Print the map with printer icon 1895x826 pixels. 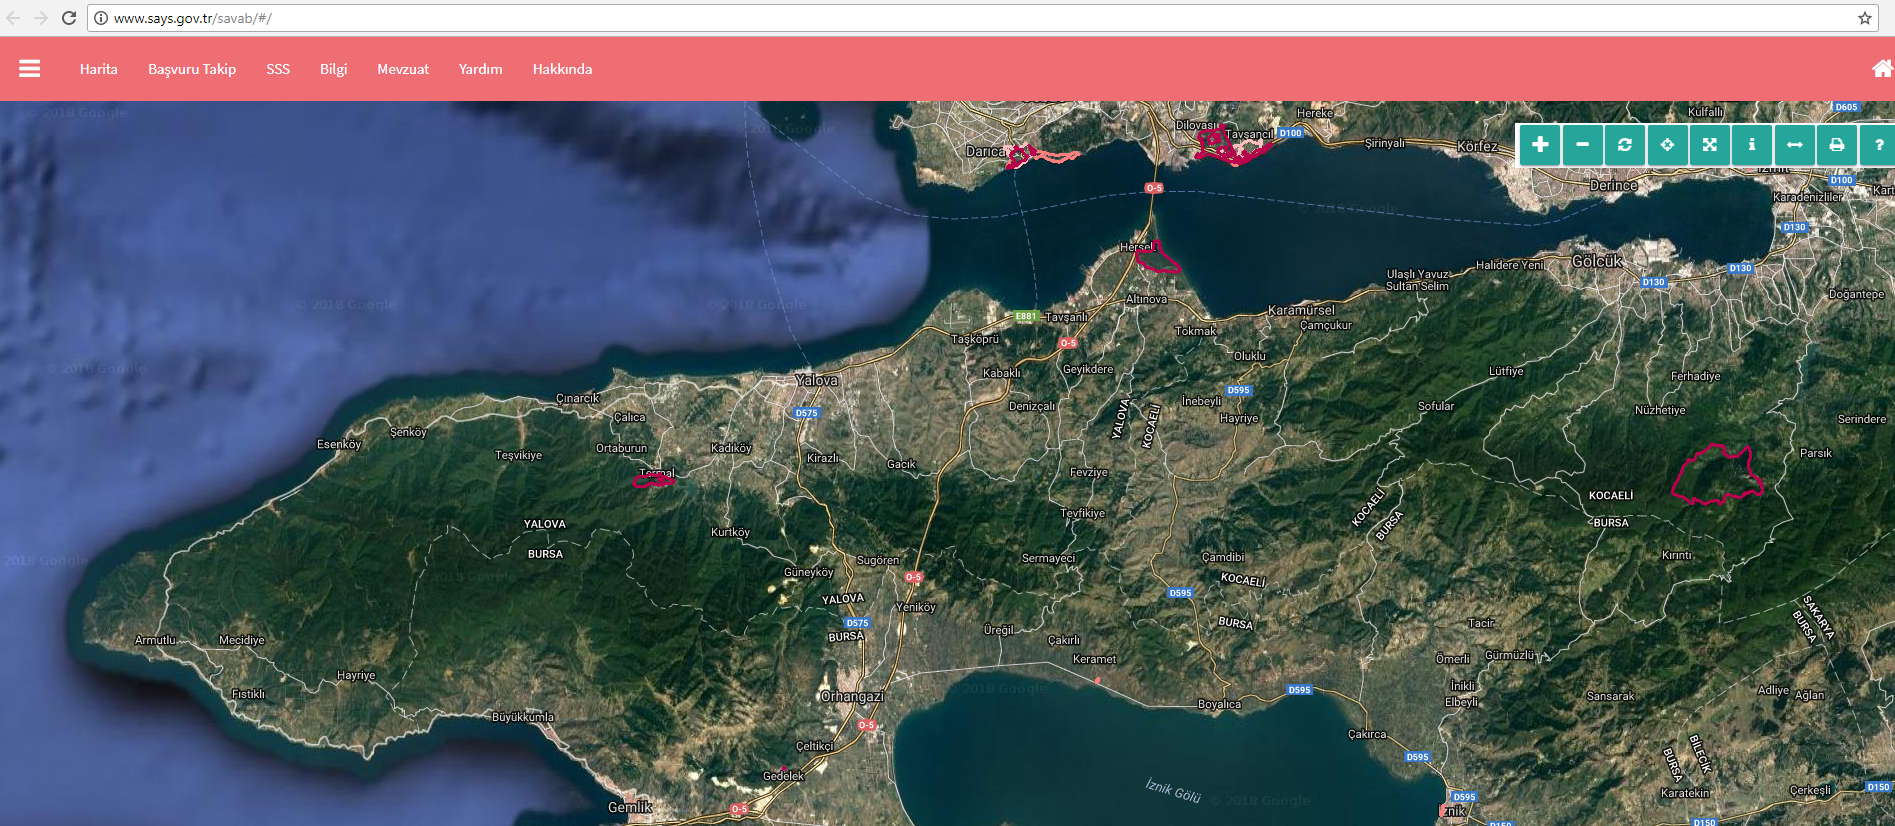pos(1837,145)
